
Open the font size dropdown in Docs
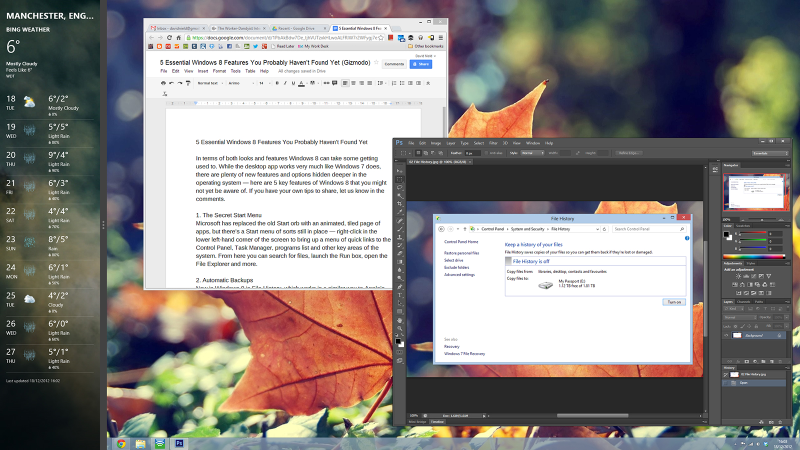(x=264, y=83)
